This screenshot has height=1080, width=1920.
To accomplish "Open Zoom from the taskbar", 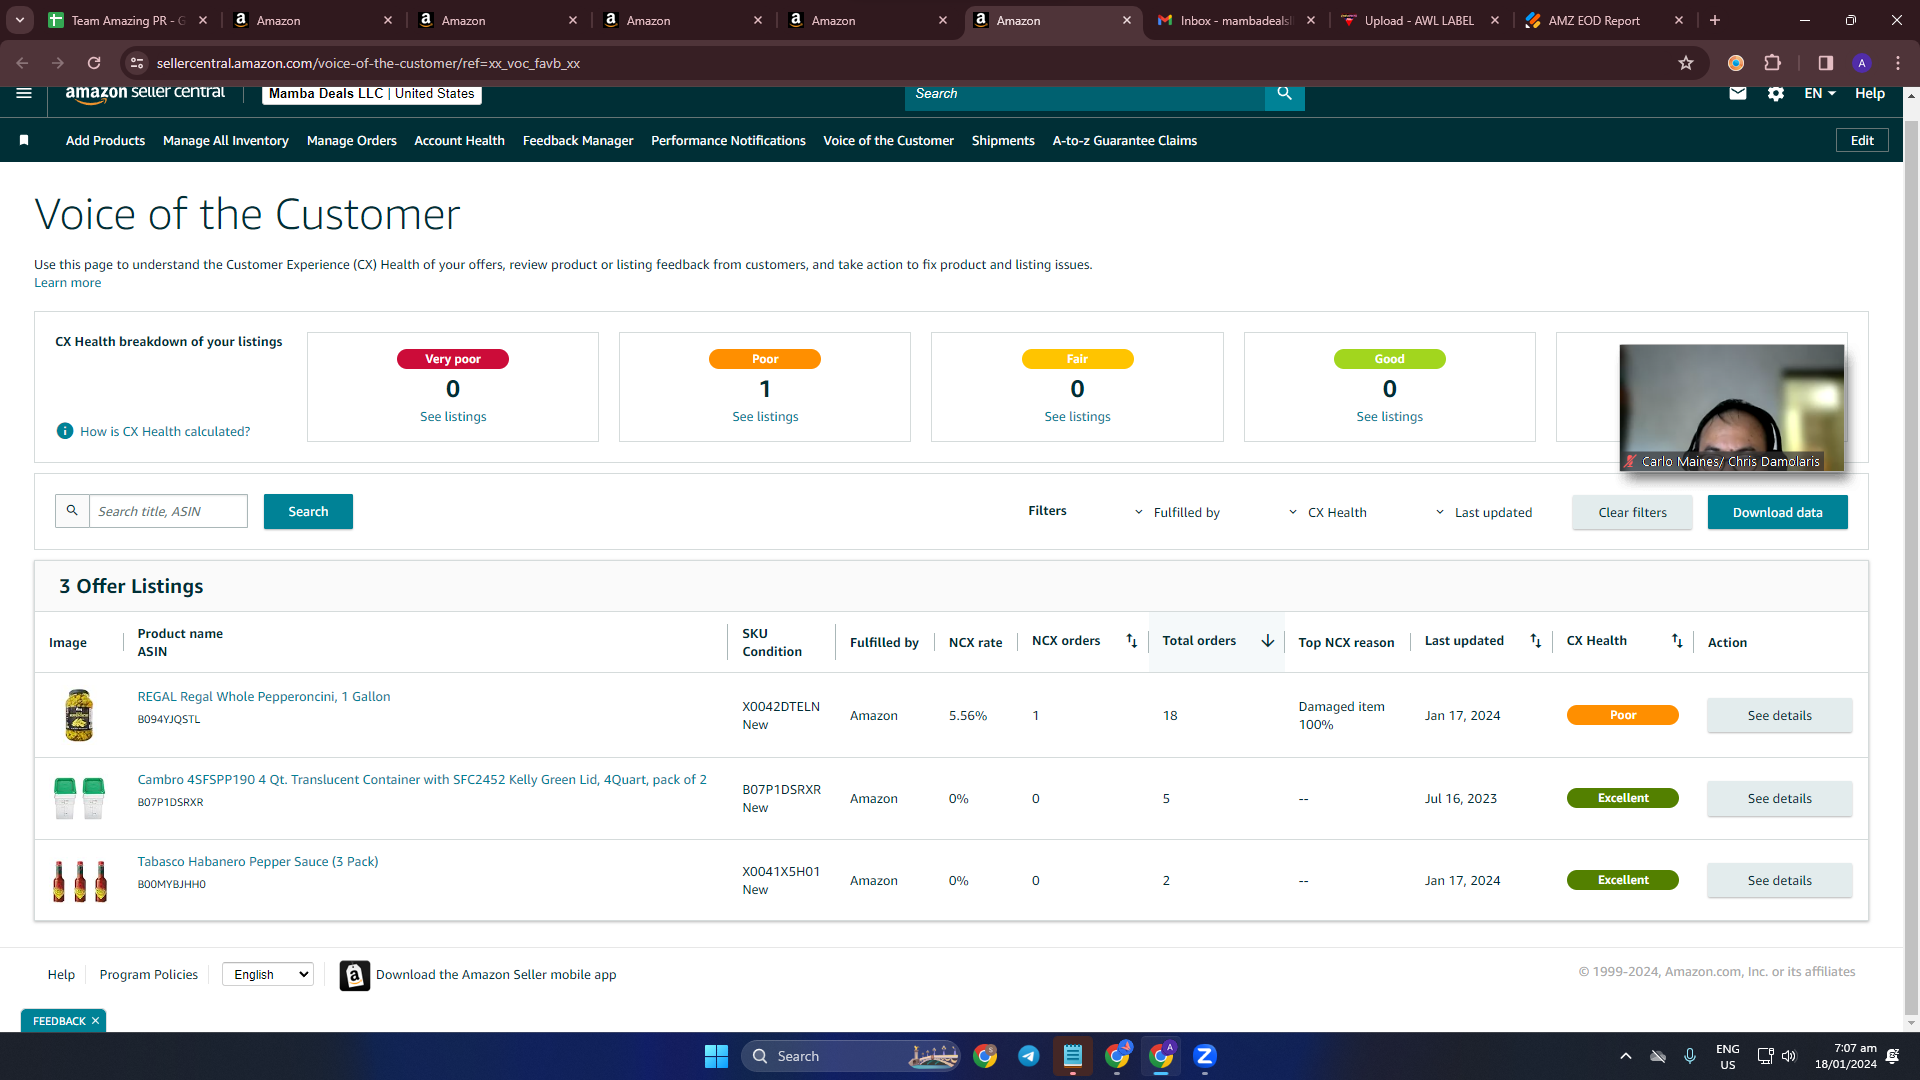I will coord(1205,1056).
